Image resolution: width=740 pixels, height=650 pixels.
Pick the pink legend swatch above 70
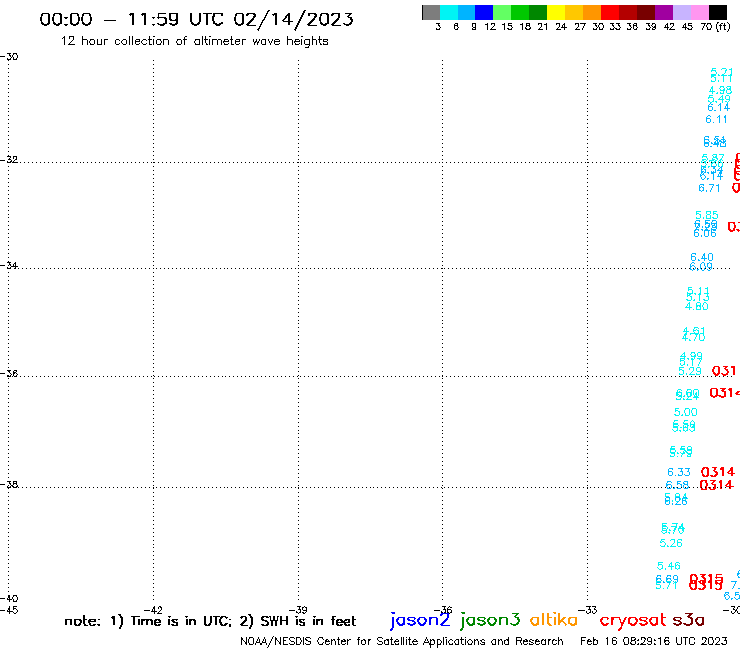[700, 12]
